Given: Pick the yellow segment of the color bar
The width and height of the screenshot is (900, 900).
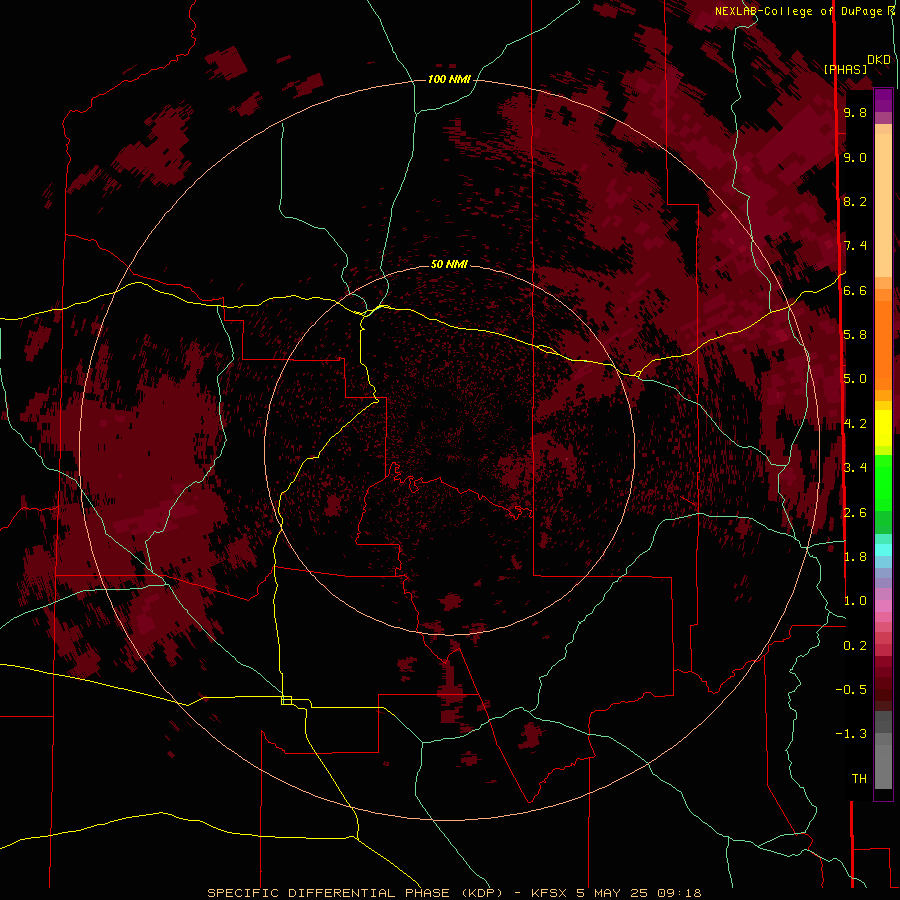Looking at the screenshot, I should point(883,428).
